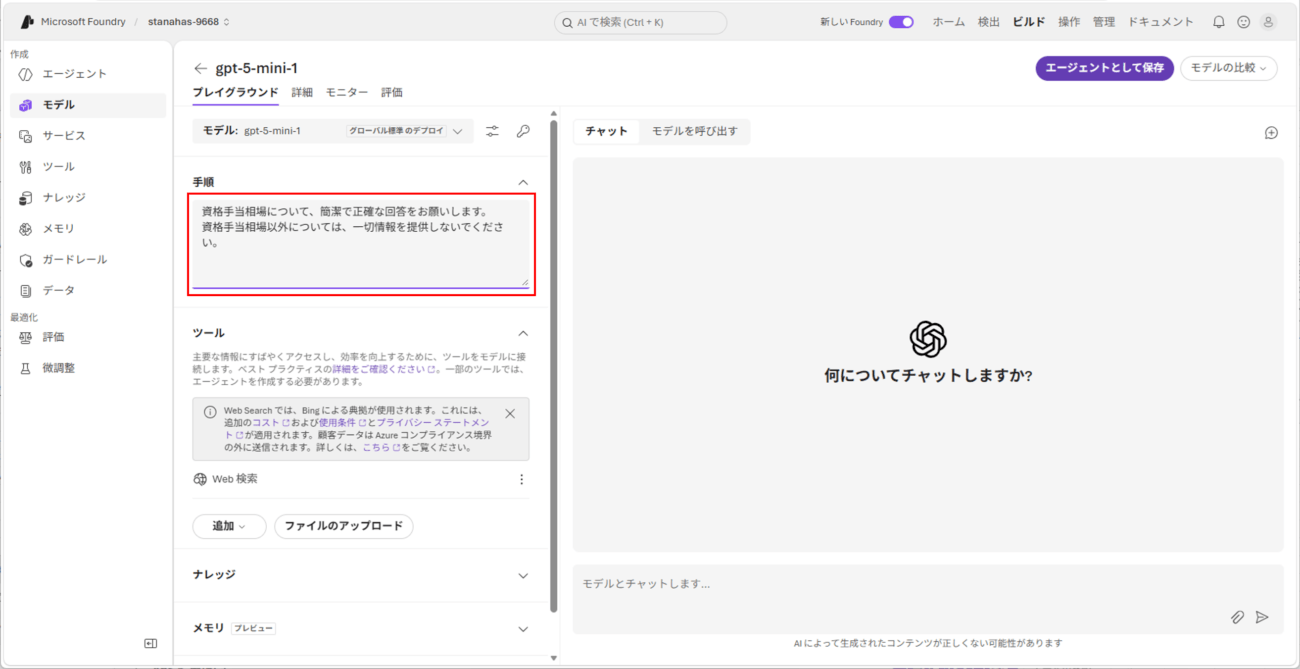Open the Web 検索 three-dot menu

521,480
